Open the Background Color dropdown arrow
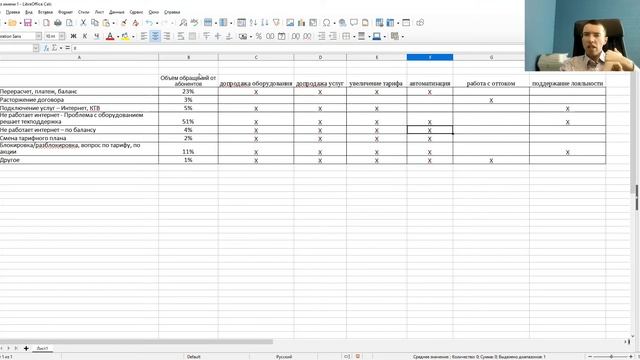This screenshot has width=640, height=360. (x=384, y=37)
